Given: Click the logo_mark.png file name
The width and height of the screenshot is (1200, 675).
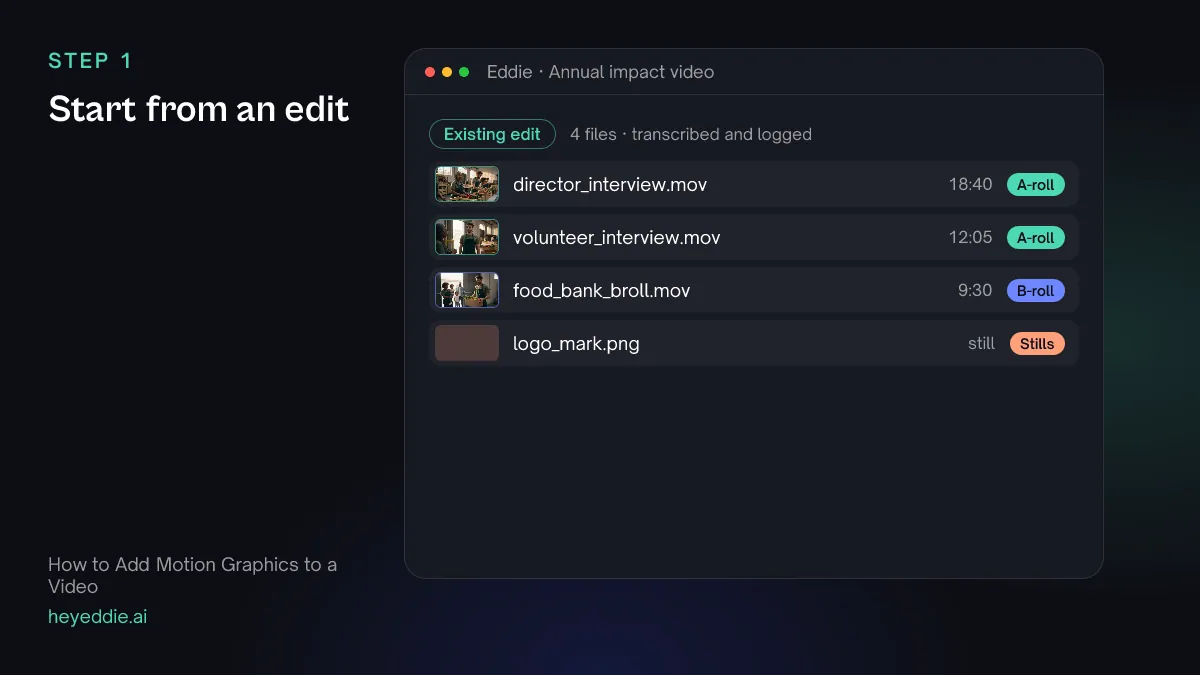Looking at the screenshot, I should [x=576, y=343].
